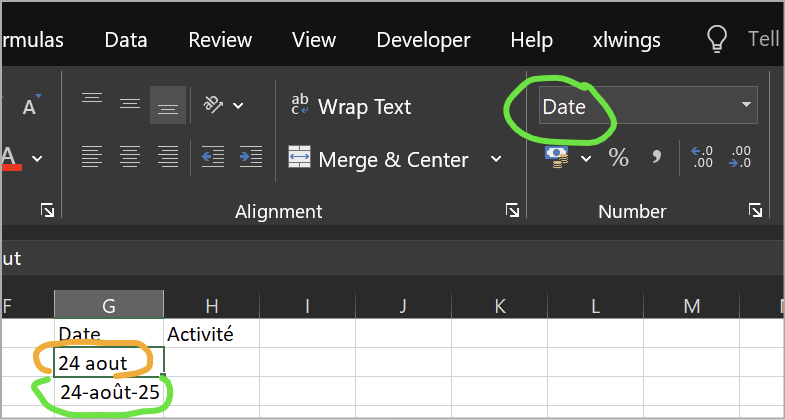Click the Middle Align icon

tap(130, 105)
